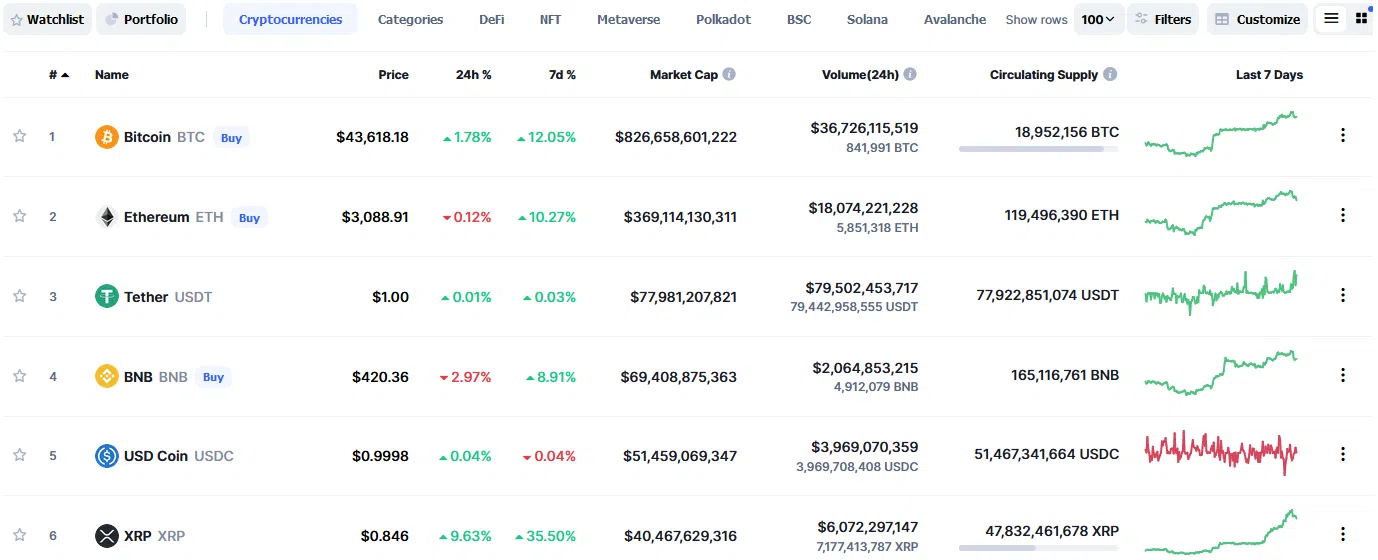Image resolution: width=1378 pixels, height=560 pixels.
Task: Click Ethereum market cap $369,114,130,311
Action: pyautogui.click(x=680, y=217)
